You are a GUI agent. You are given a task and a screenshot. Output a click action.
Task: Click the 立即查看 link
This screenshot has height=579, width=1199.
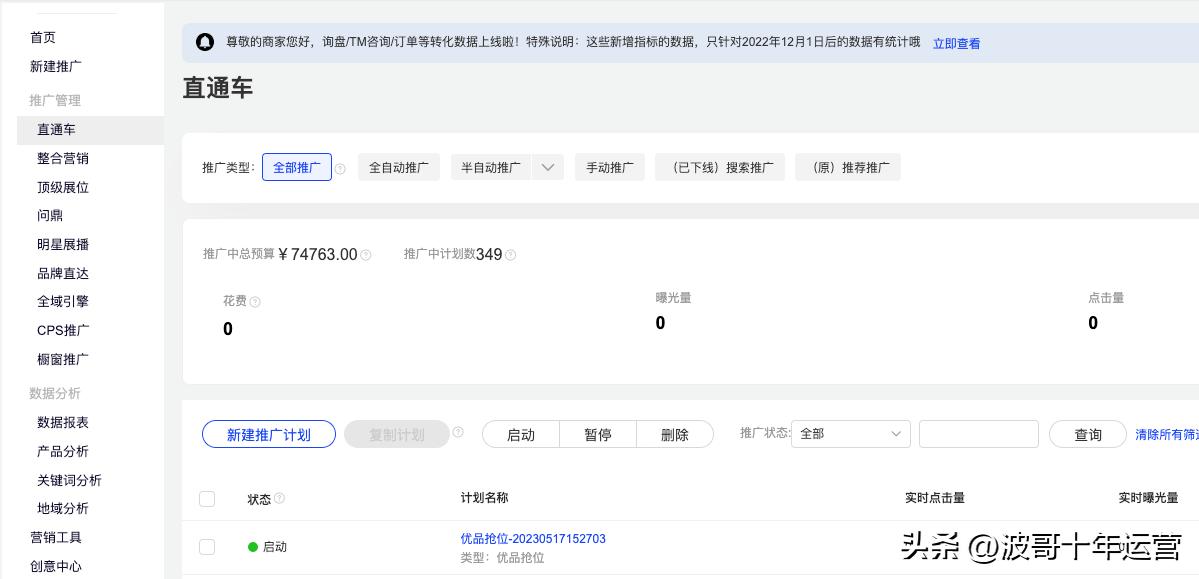click(x=956, y=43)
